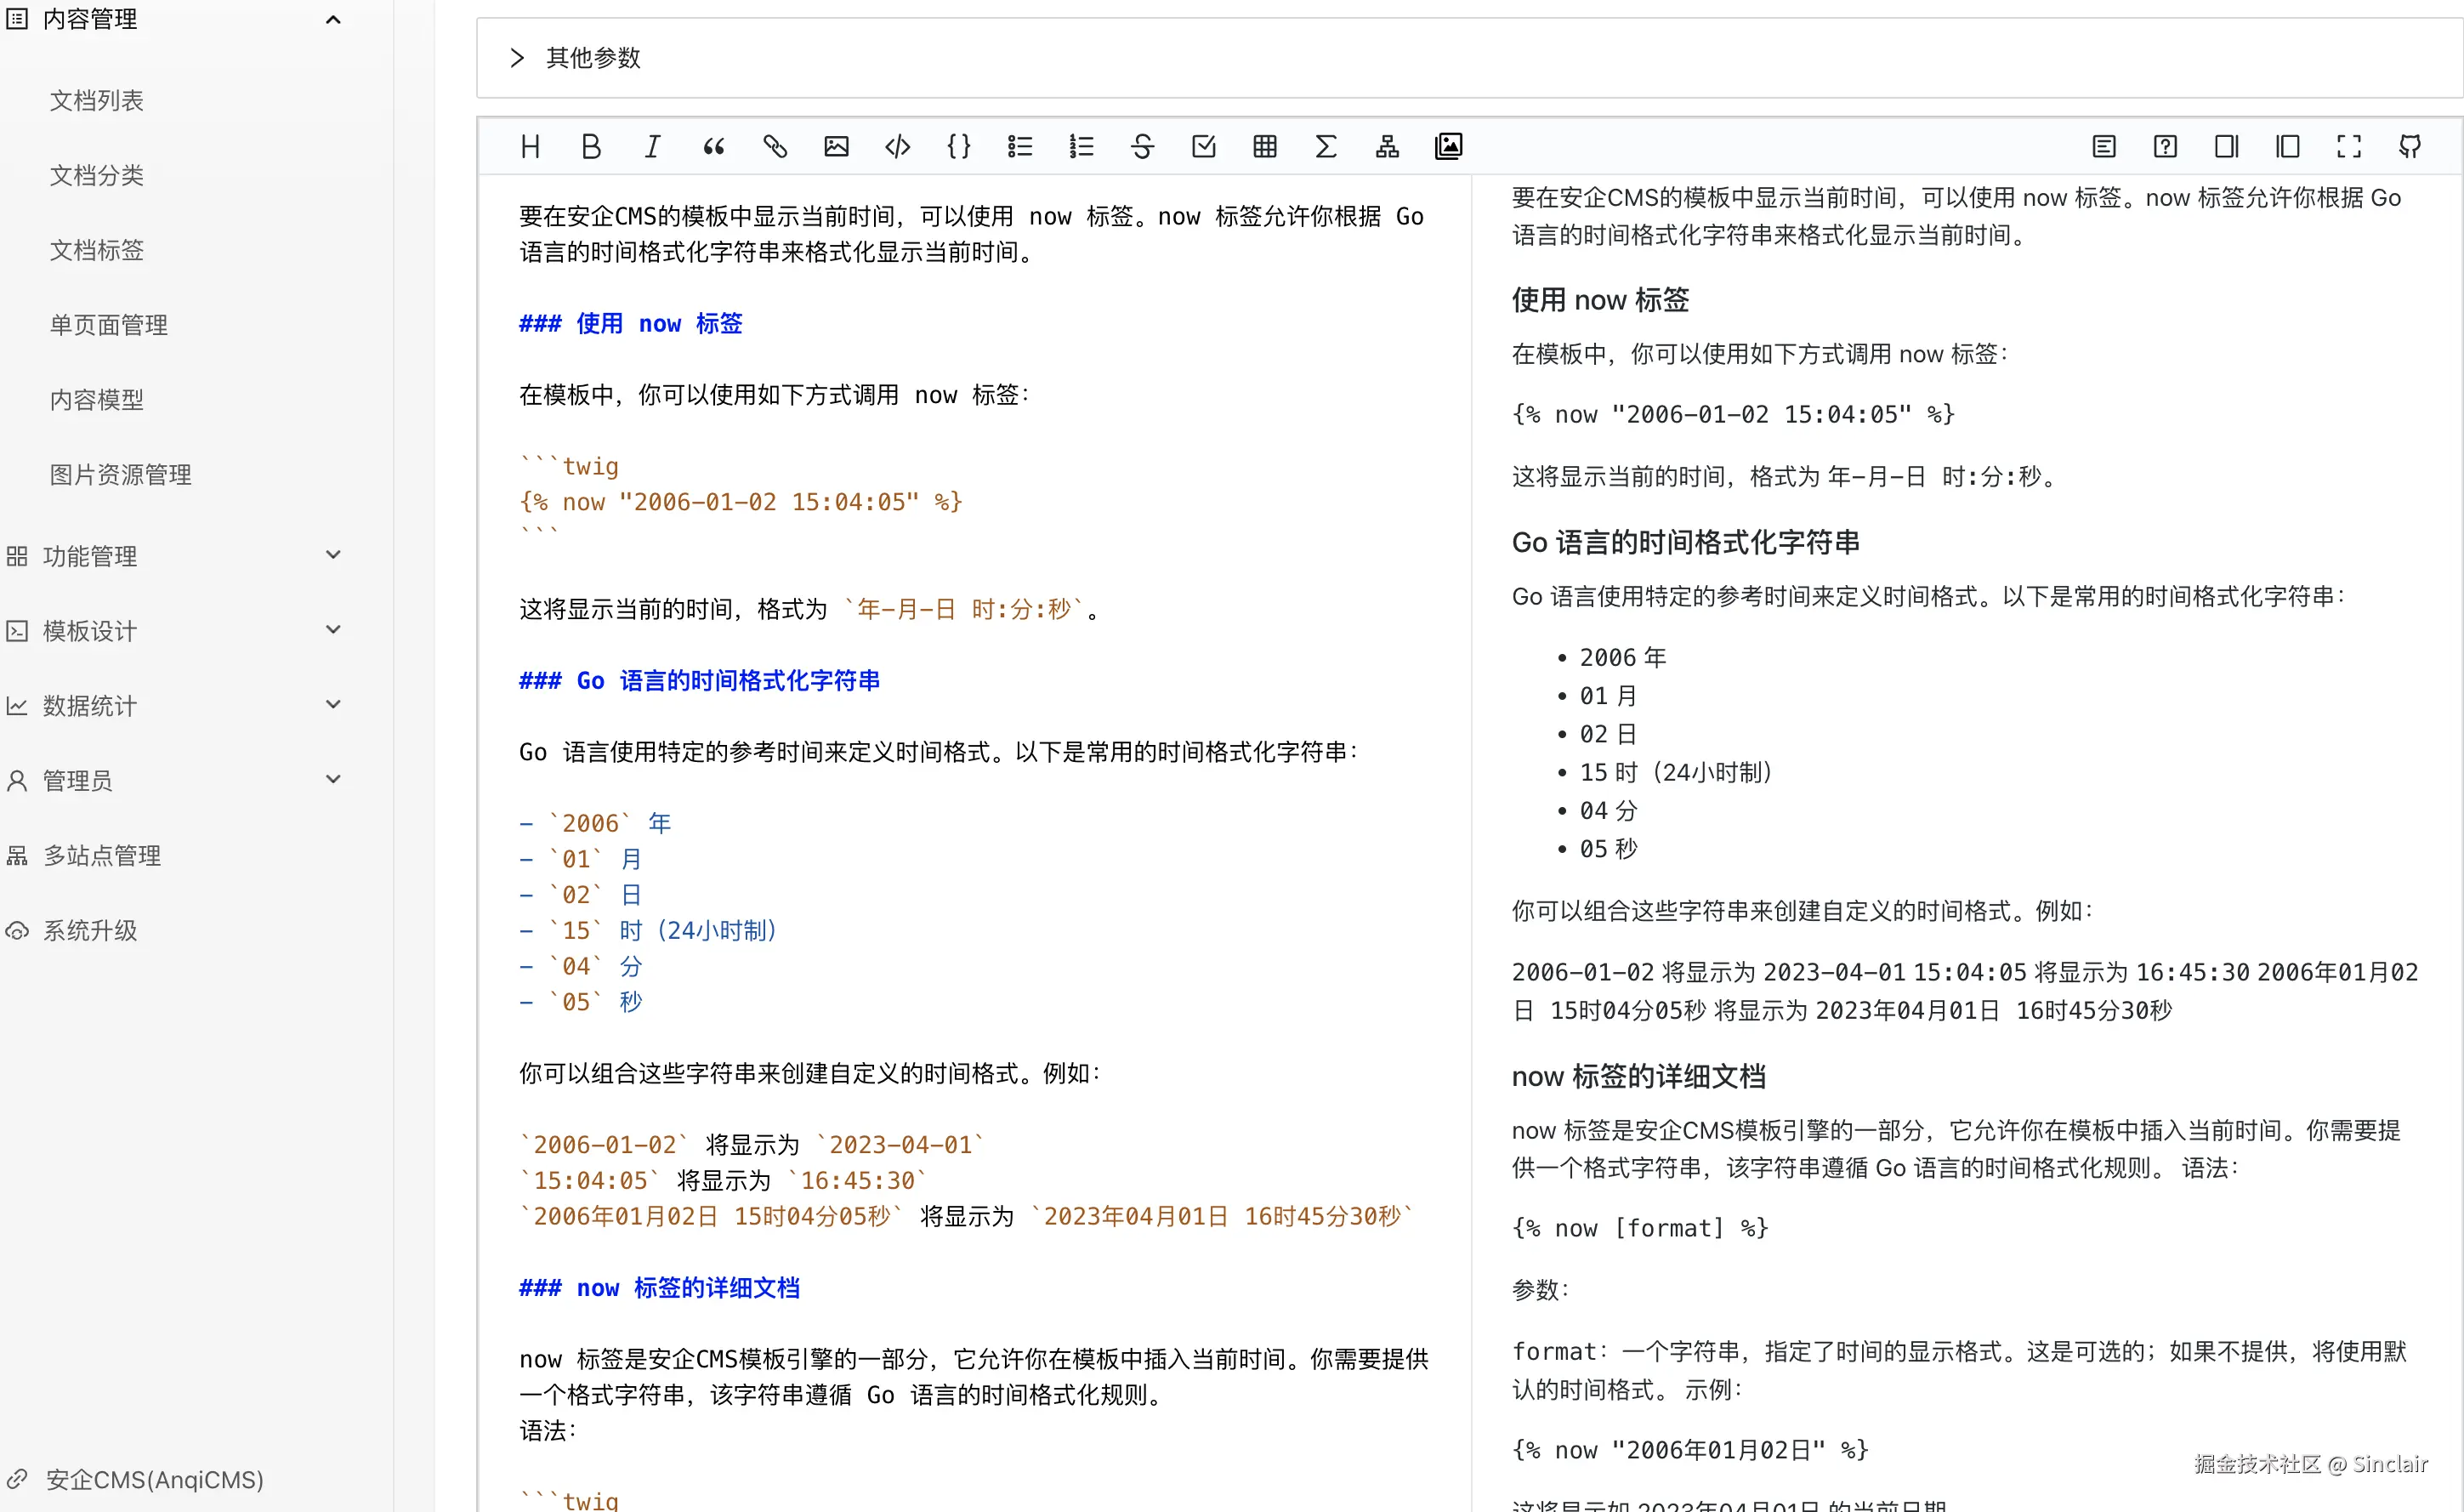Insert a math formula with the sigma icon

coord(1326,147)
